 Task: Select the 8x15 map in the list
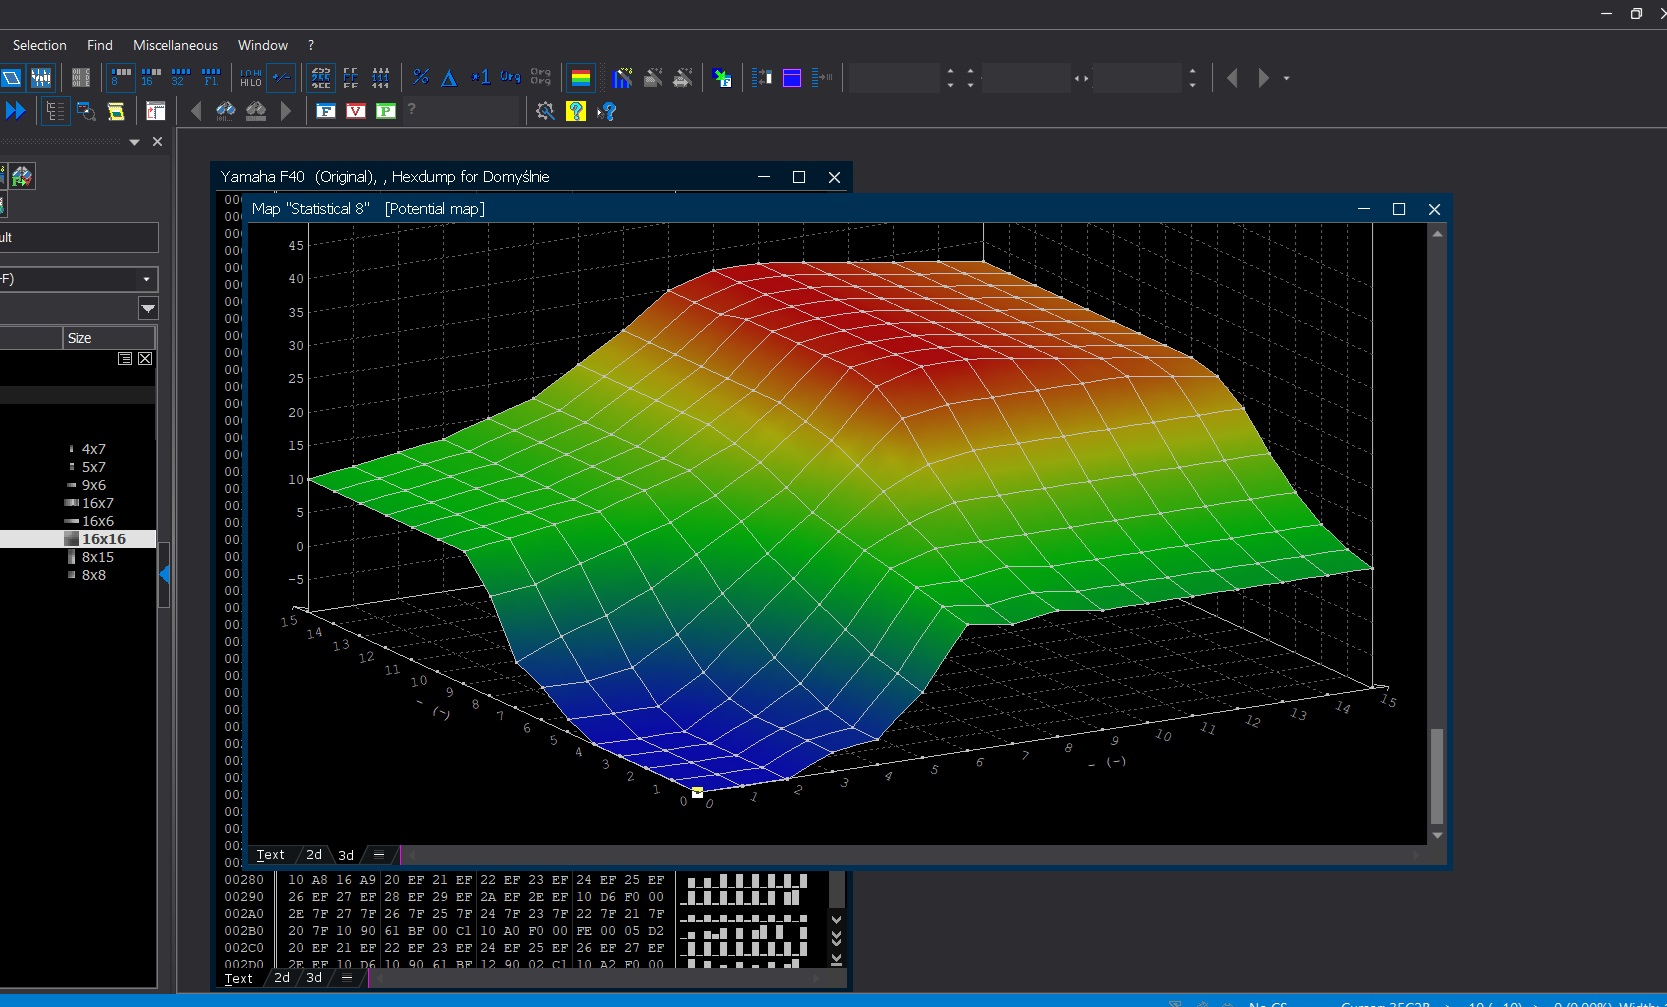tap(98, 557)
